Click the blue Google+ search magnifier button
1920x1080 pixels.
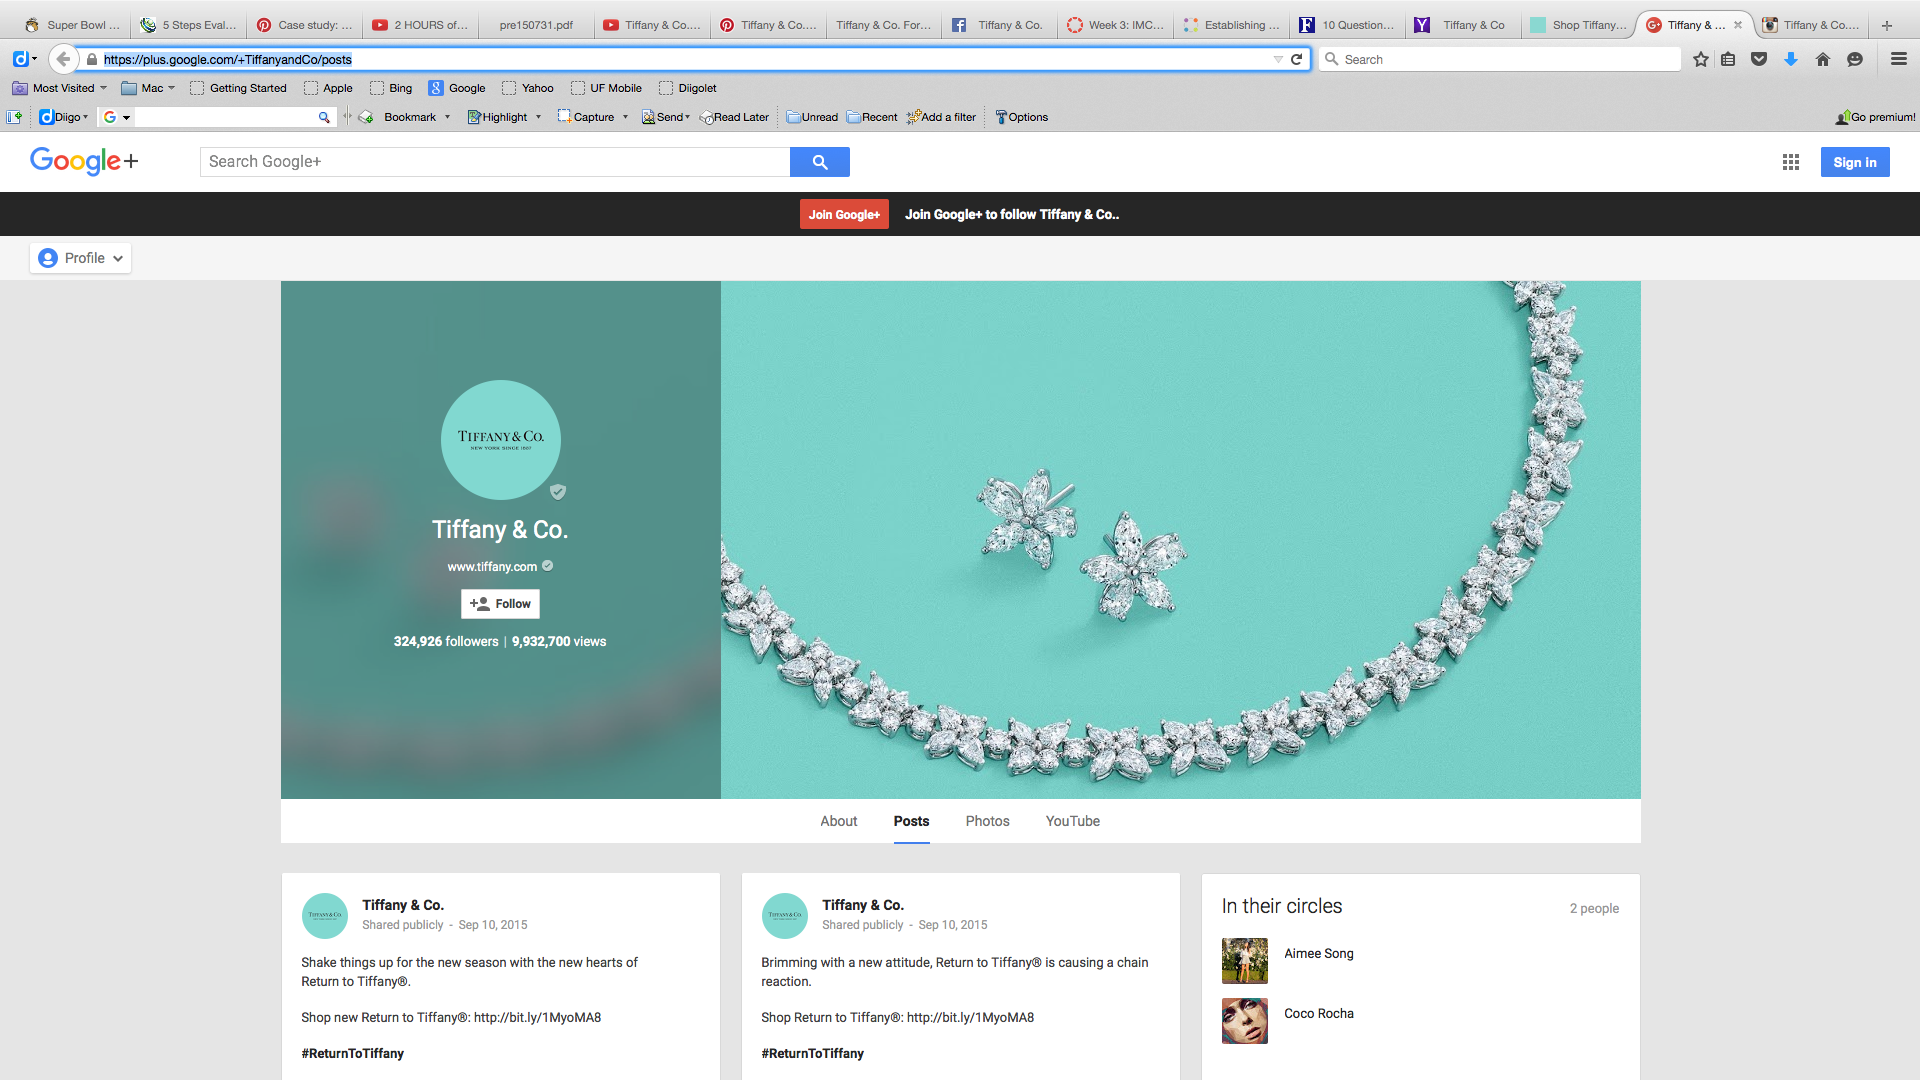pyautogui.click(x=819, y=162)
